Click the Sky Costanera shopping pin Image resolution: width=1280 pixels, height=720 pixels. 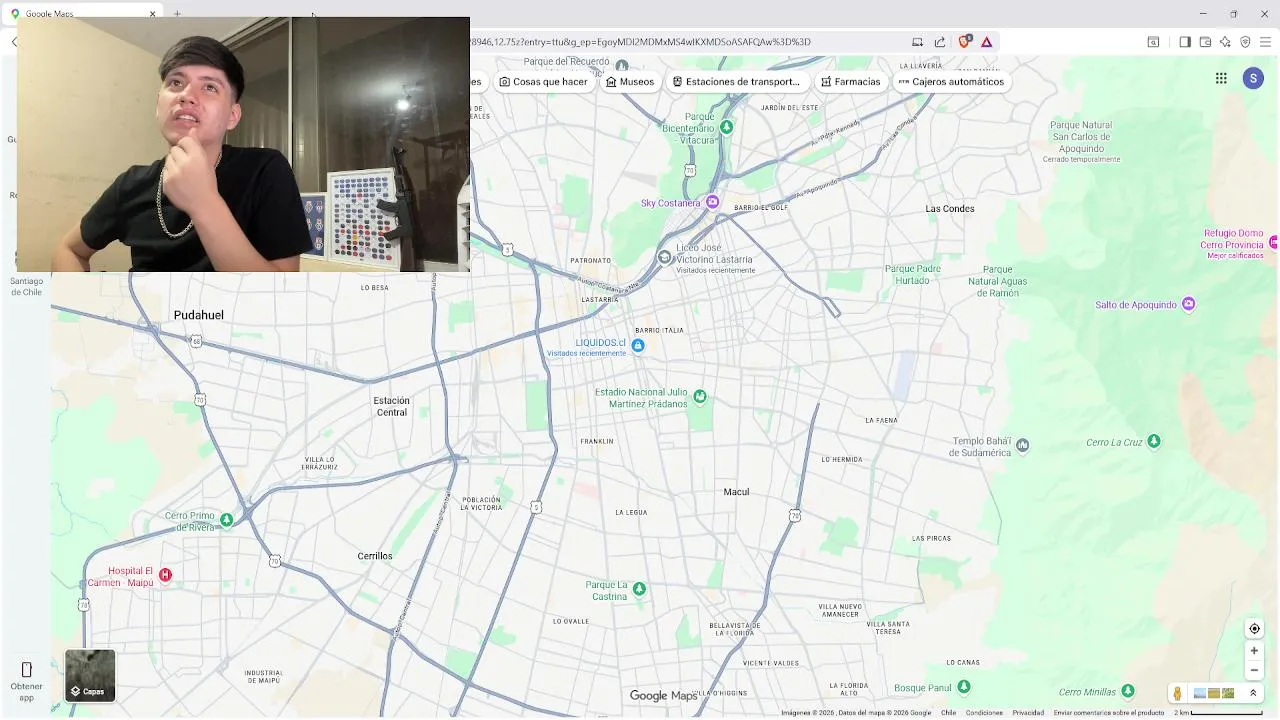(x=712, y=202)
